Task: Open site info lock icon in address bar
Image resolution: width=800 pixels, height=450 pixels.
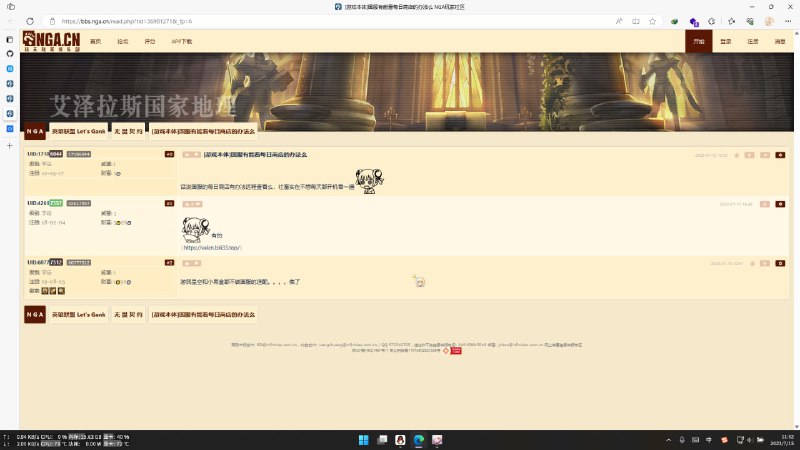Action: (52, 21)
